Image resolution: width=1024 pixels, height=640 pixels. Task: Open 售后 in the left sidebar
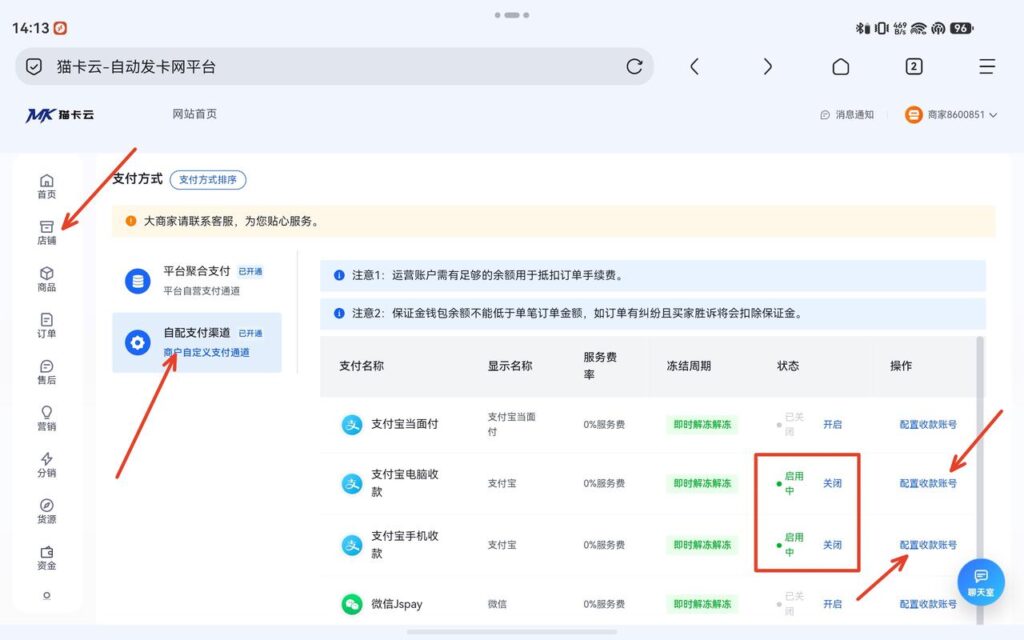coord(46,372)
